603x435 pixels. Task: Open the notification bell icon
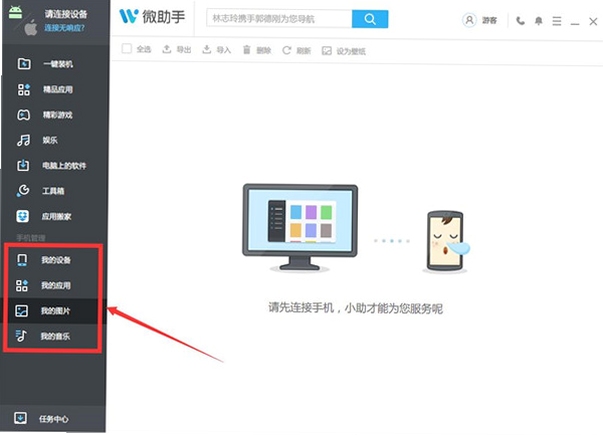coord(539,21)
